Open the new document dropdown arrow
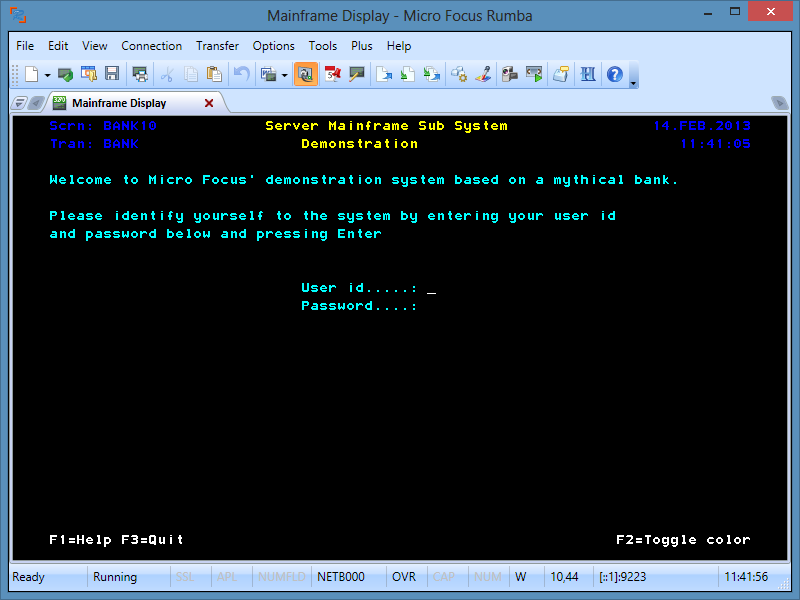This screenshot has height=600, width=800. 45,74
